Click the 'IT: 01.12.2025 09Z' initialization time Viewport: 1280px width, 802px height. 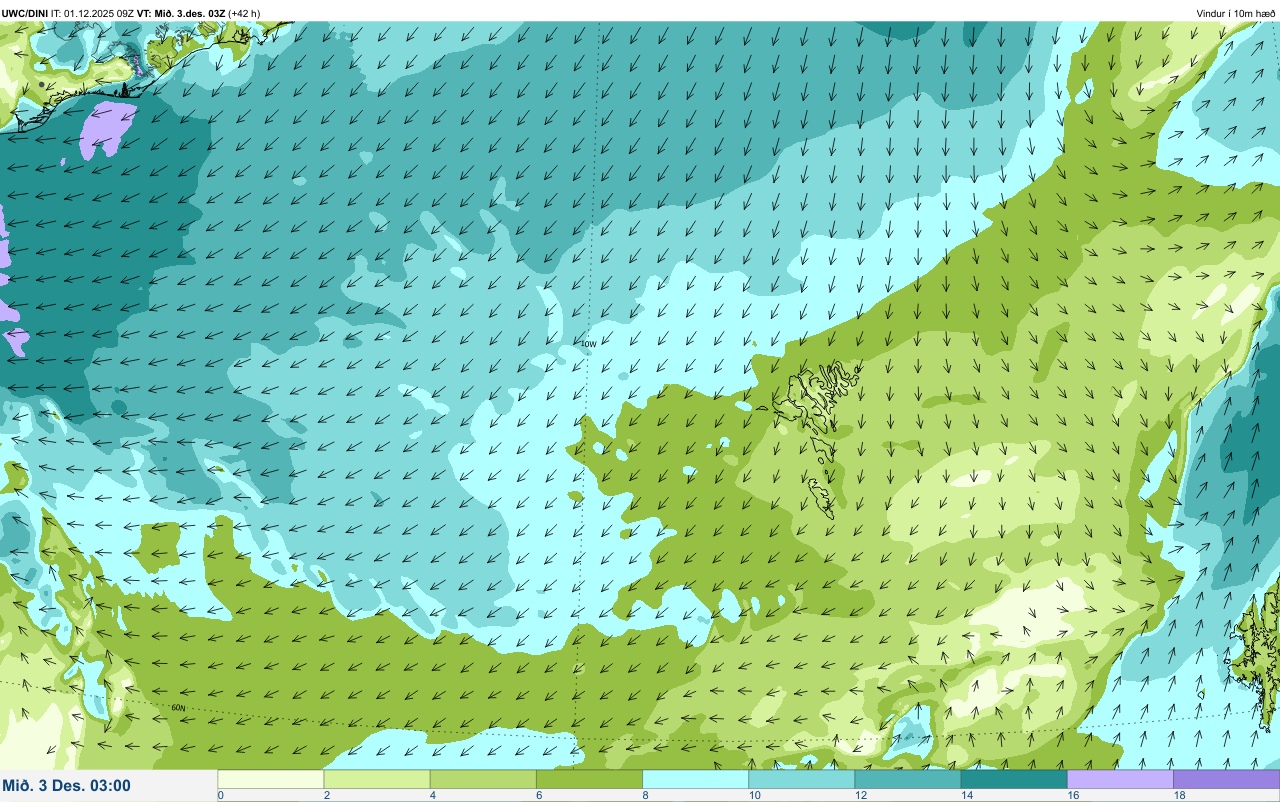coord(93,13)
